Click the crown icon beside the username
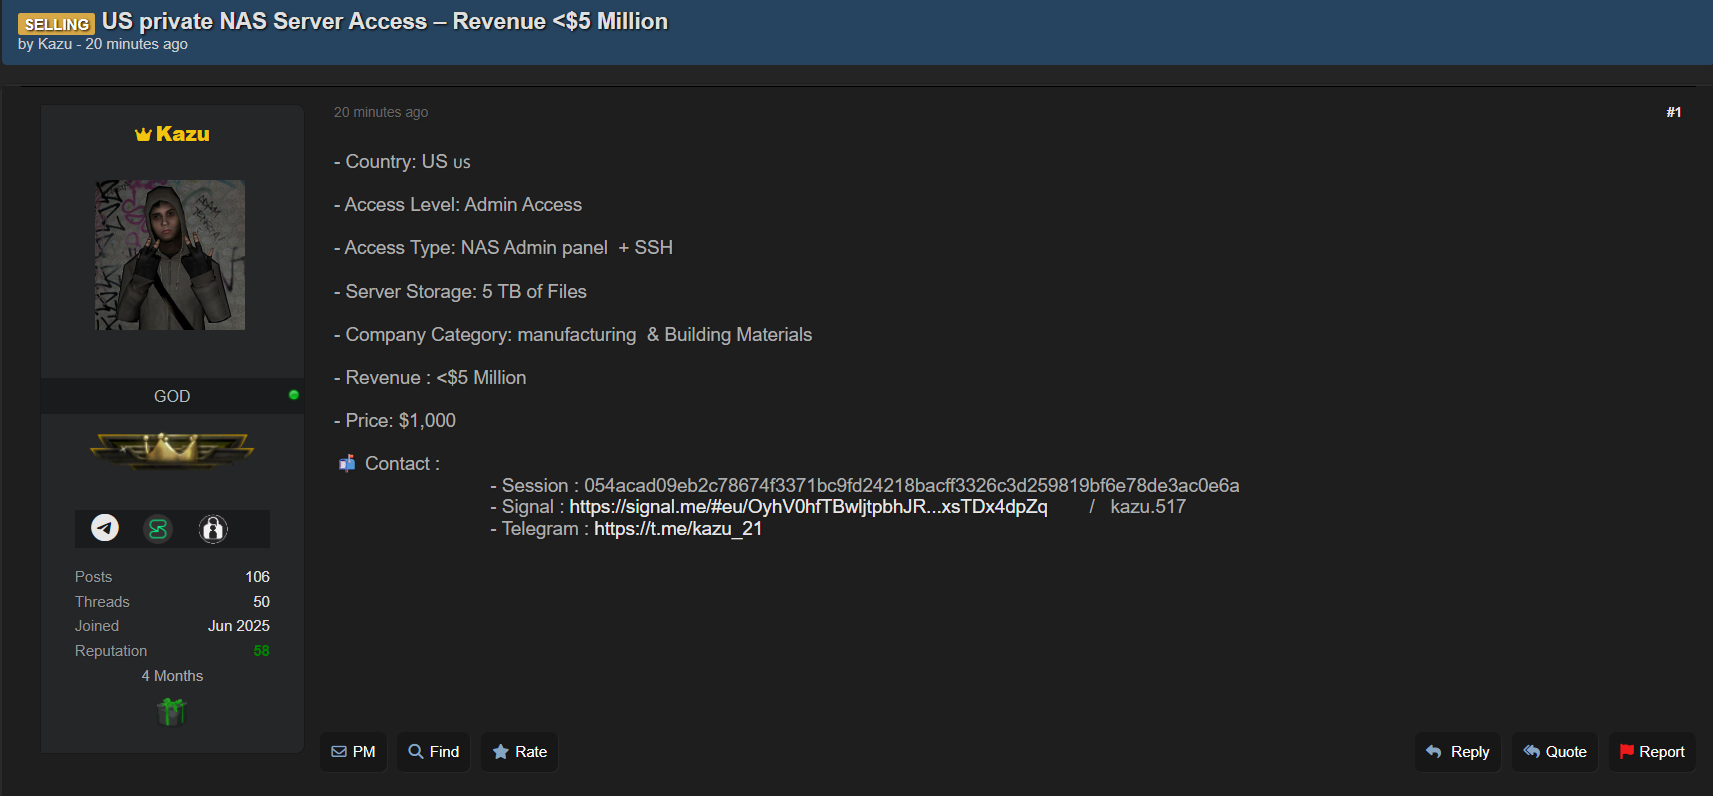The width and height of the screenshot is (1713, 796). click(143, 135)
